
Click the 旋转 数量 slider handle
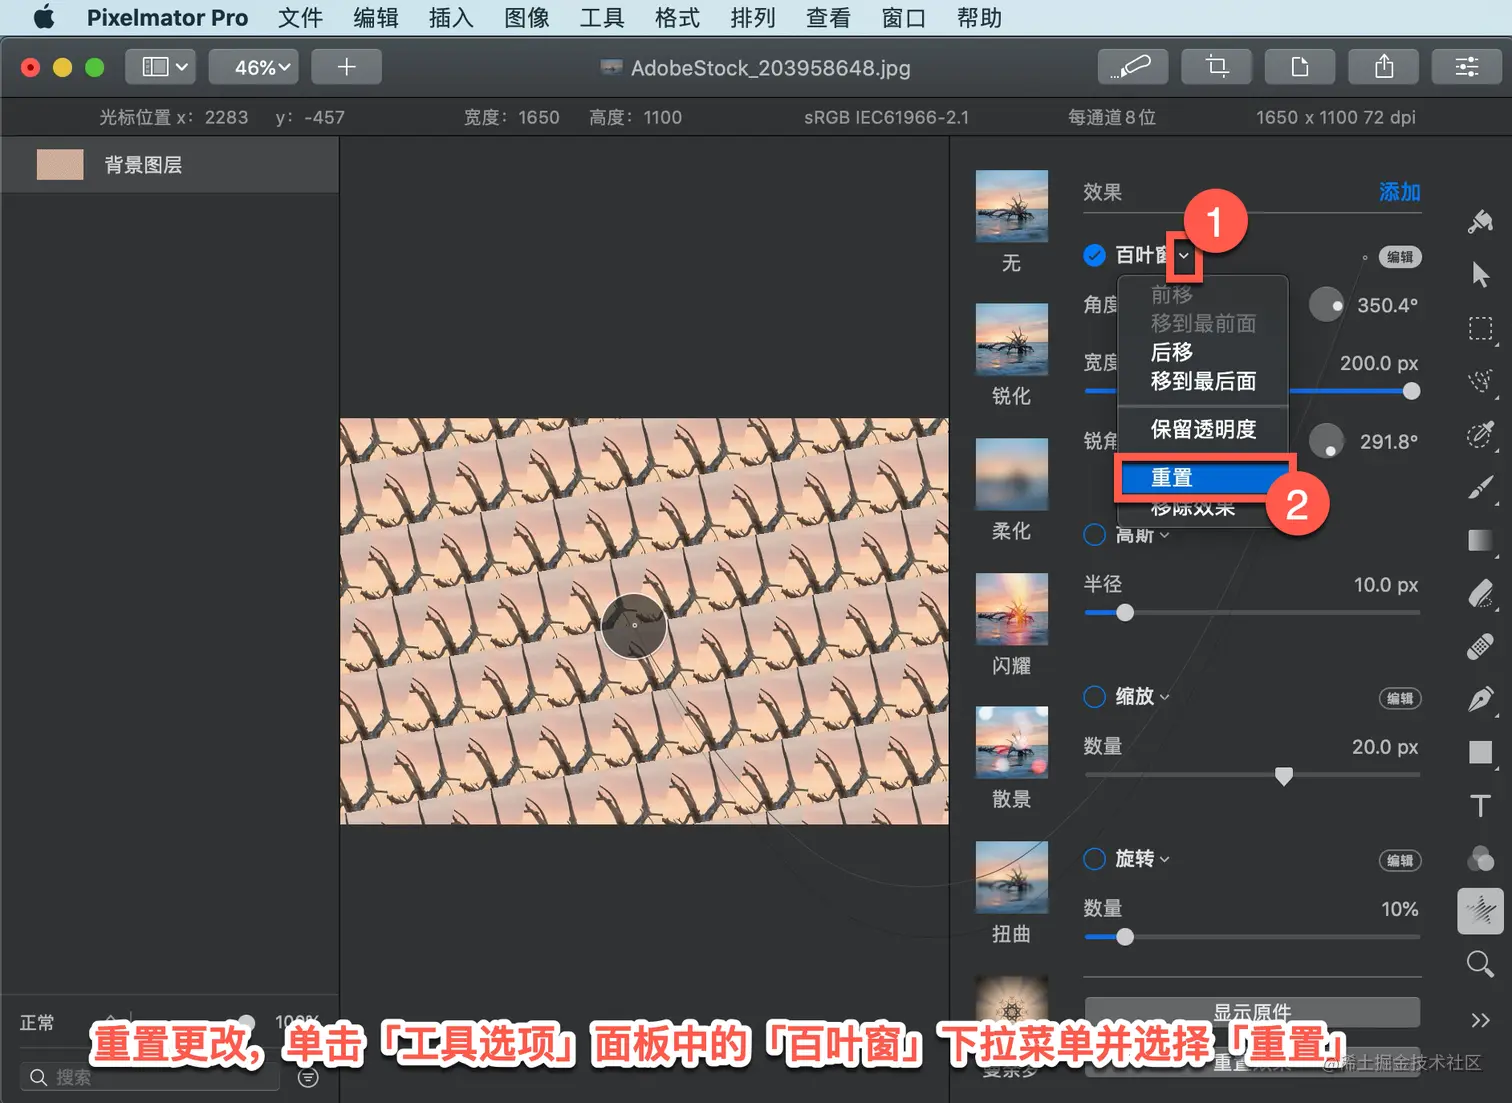tap(1125, 937)
